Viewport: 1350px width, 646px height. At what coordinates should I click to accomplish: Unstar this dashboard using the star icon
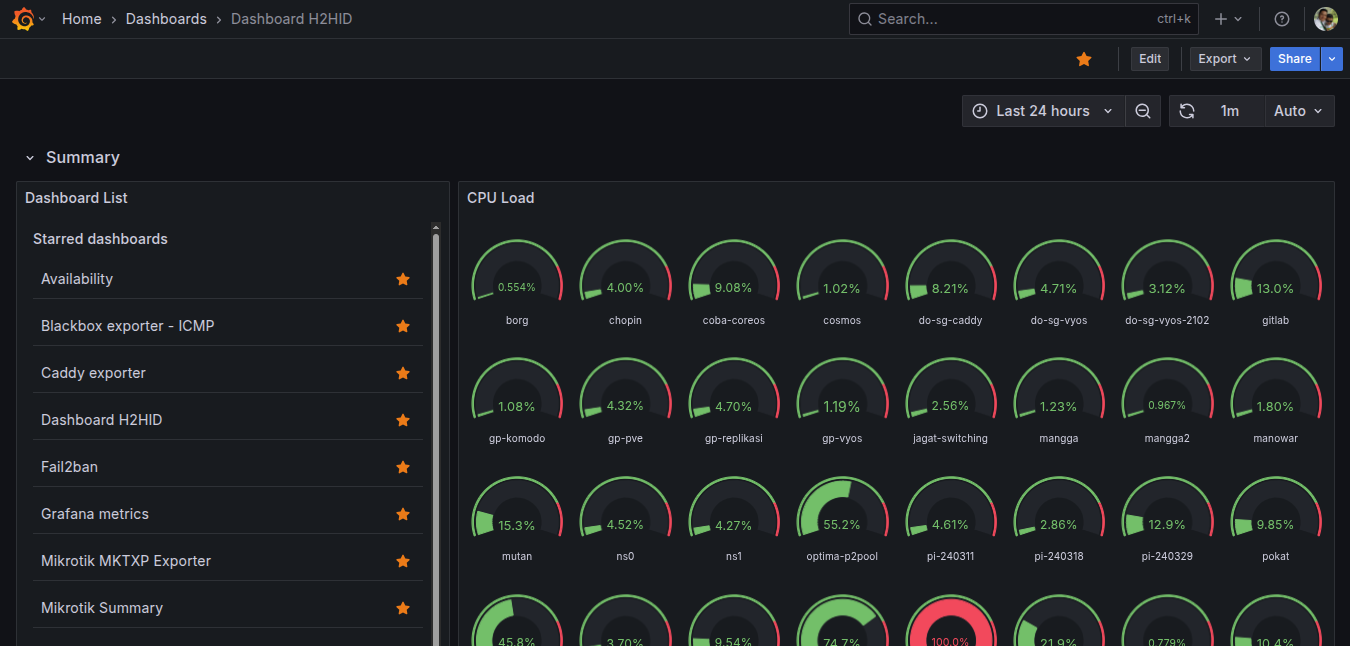[1084, 59]
